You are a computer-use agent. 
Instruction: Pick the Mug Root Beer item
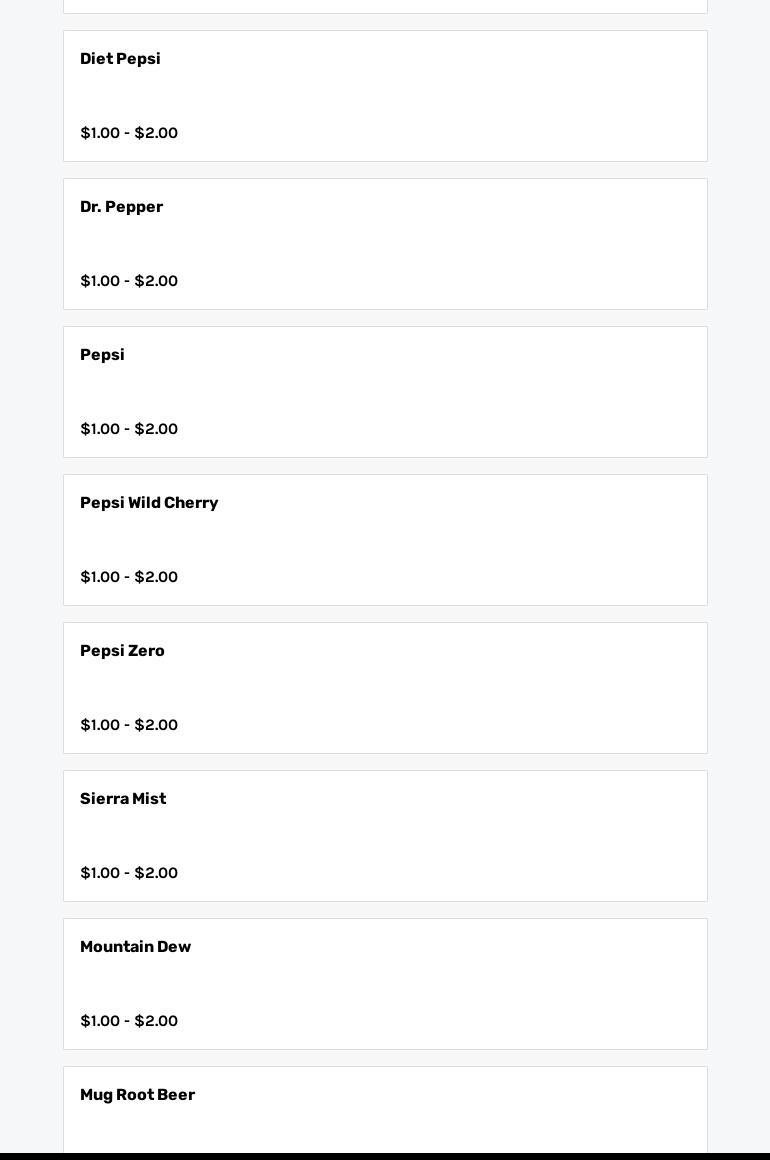(137, 1095)
